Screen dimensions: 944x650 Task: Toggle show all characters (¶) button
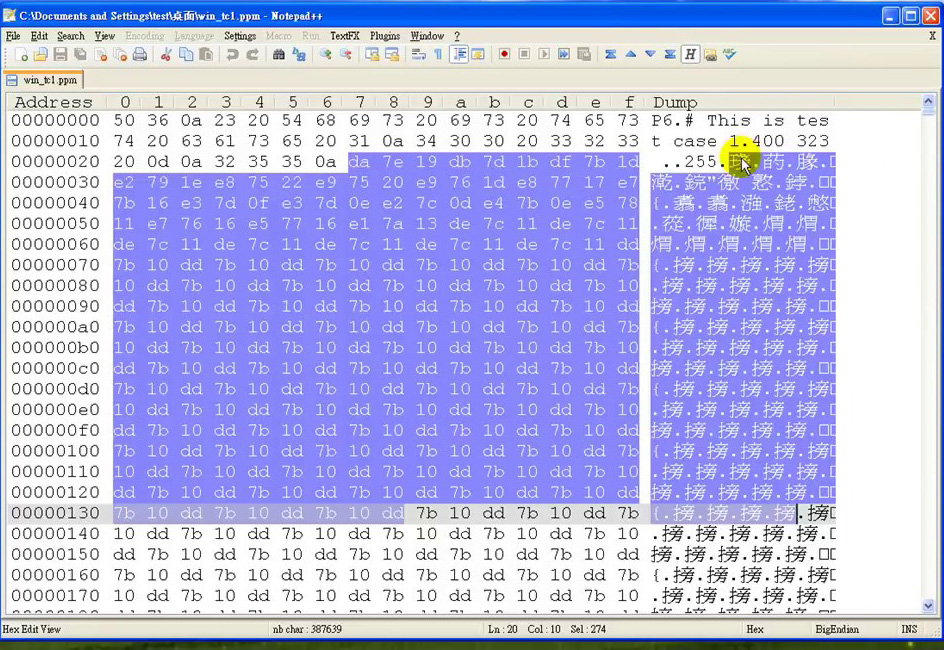coord(438,55)
